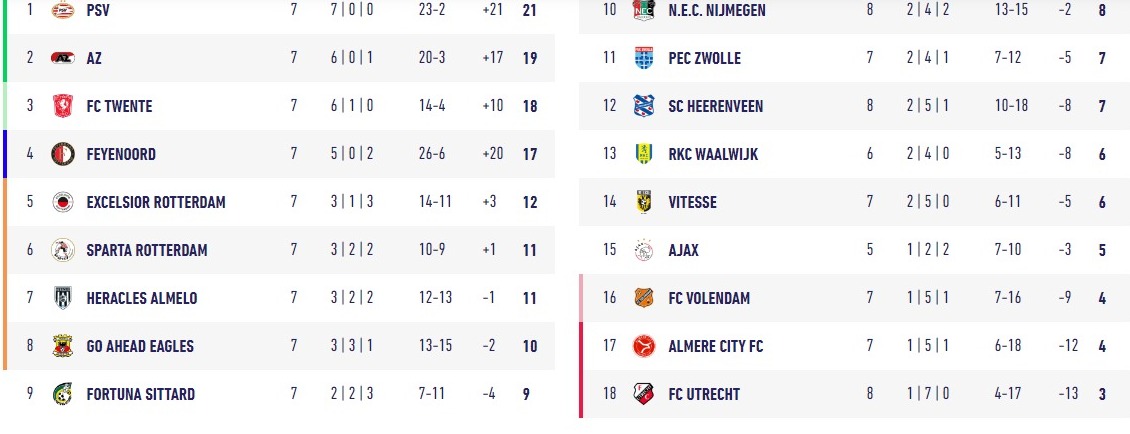
Task: Click the RKC Waalwijk team name
Action: 713,154
